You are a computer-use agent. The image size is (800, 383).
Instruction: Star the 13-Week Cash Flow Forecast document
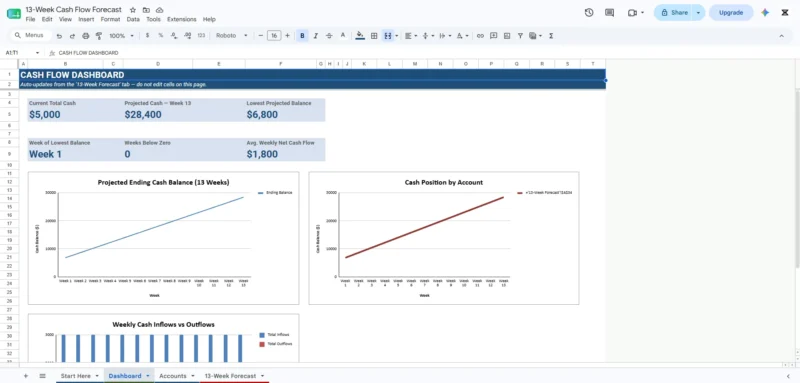pyautogui.click(x=133, y=10)
